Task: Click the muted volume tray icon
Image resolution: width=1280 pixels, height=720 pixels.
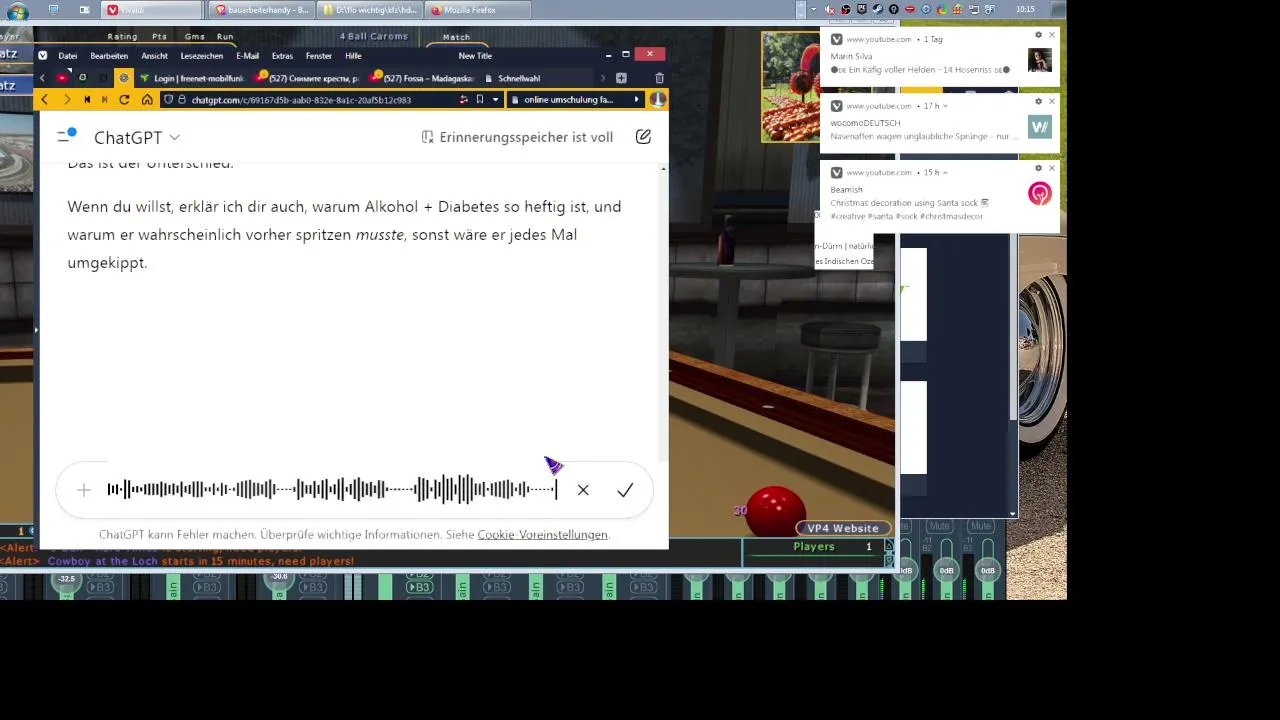Action: click(x=830, y=10)
